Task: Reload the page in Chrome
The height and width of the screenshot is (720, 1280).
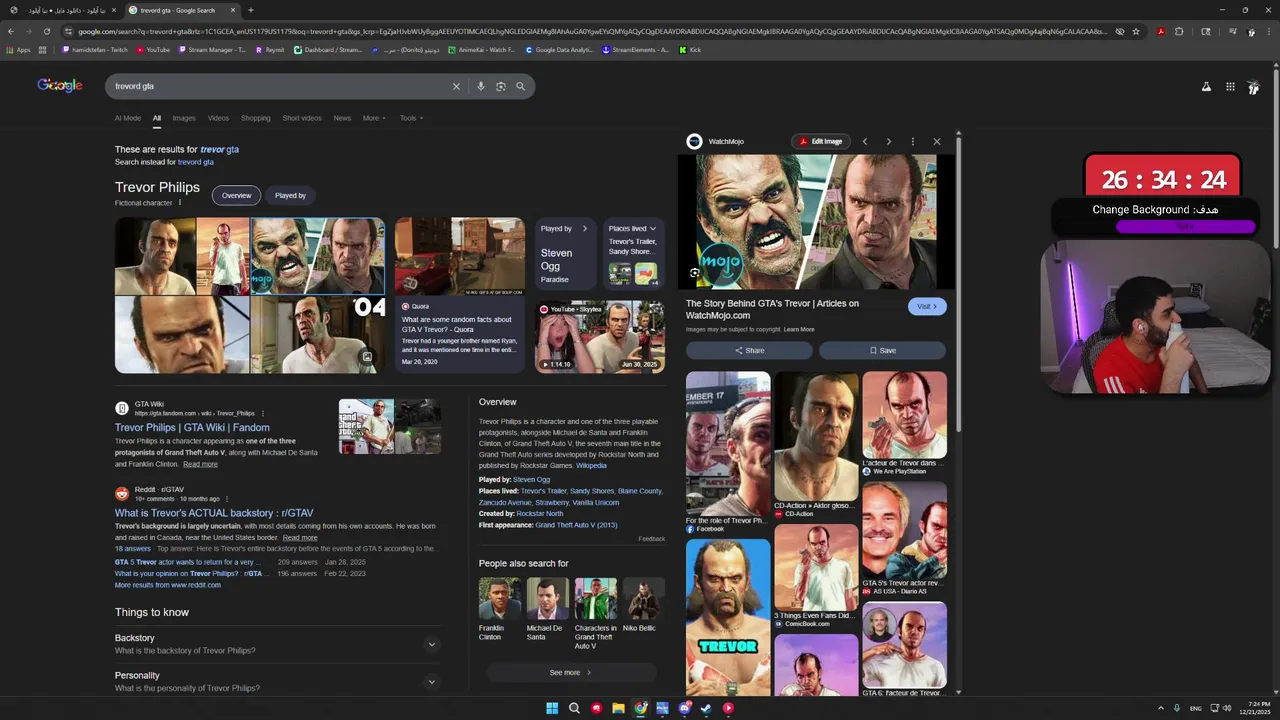Action: [46, 31]
